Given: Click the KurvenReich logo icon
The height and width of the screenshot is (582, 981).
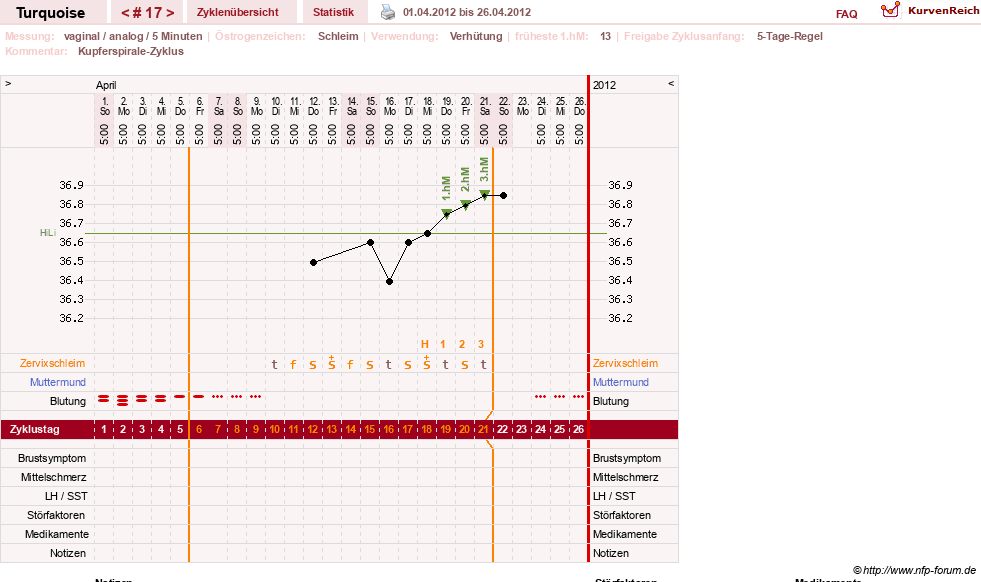Looking at the screenshot, I should (890, 10).
